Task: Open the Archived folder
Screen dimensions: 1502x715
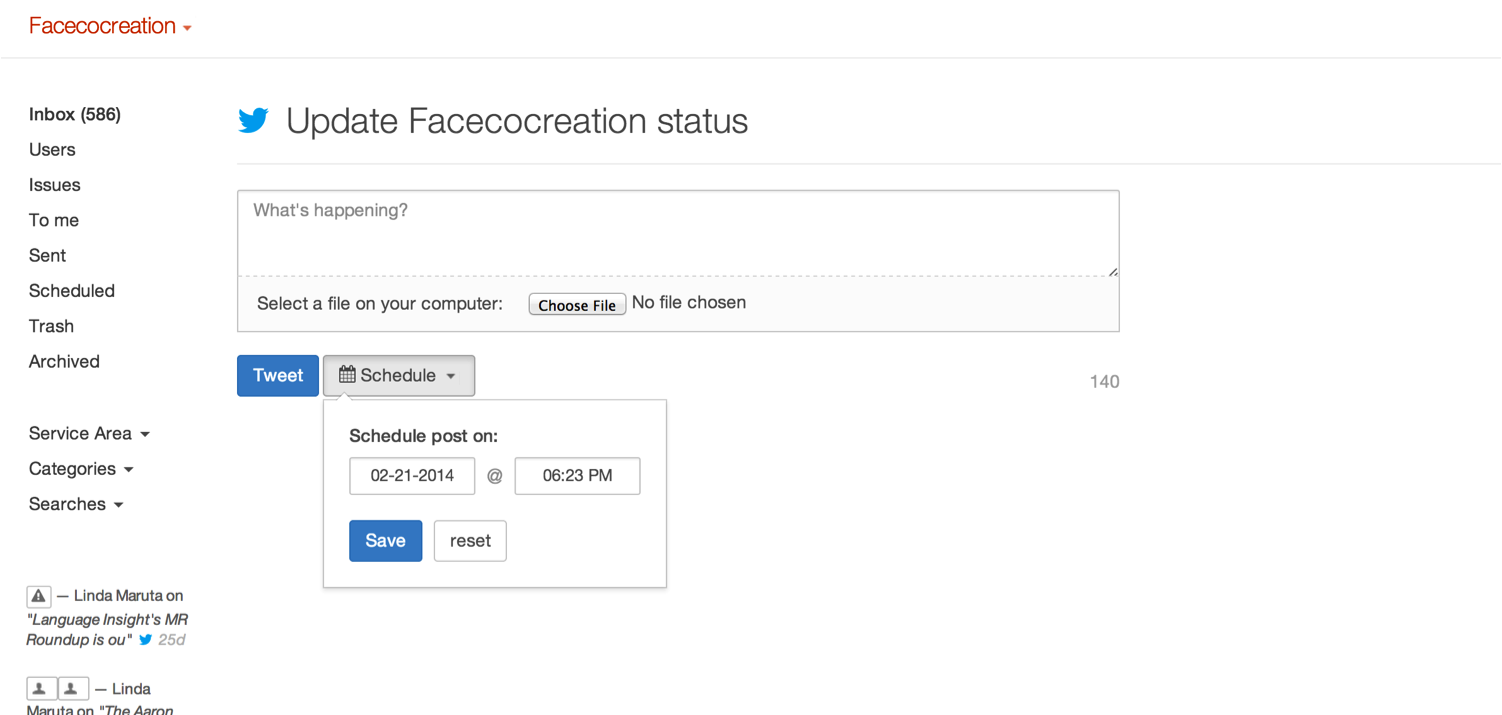Action: coord(64,361)
